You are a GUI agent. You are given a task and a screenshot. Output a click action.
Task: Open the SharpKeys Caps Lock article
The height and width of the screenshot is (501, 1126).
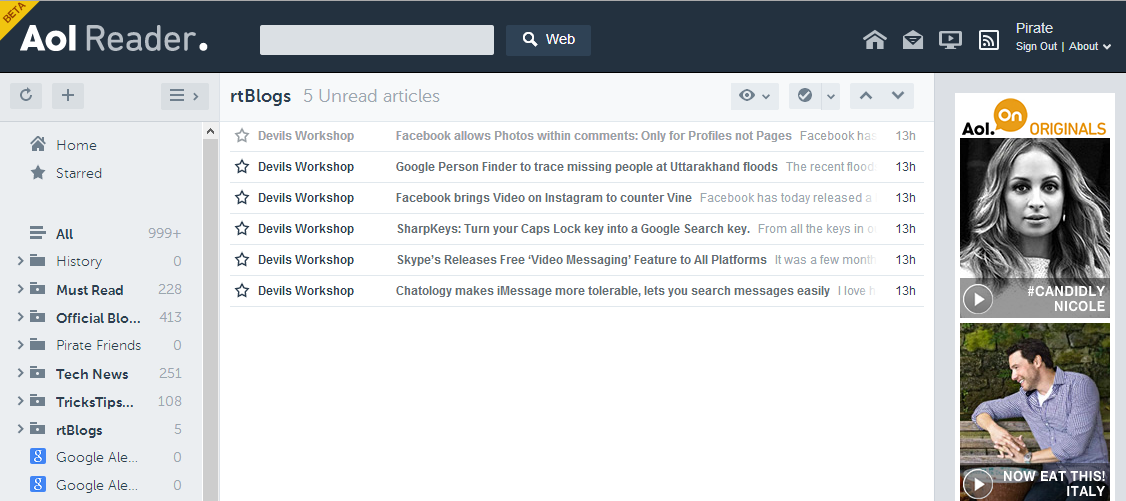(573, 228)
